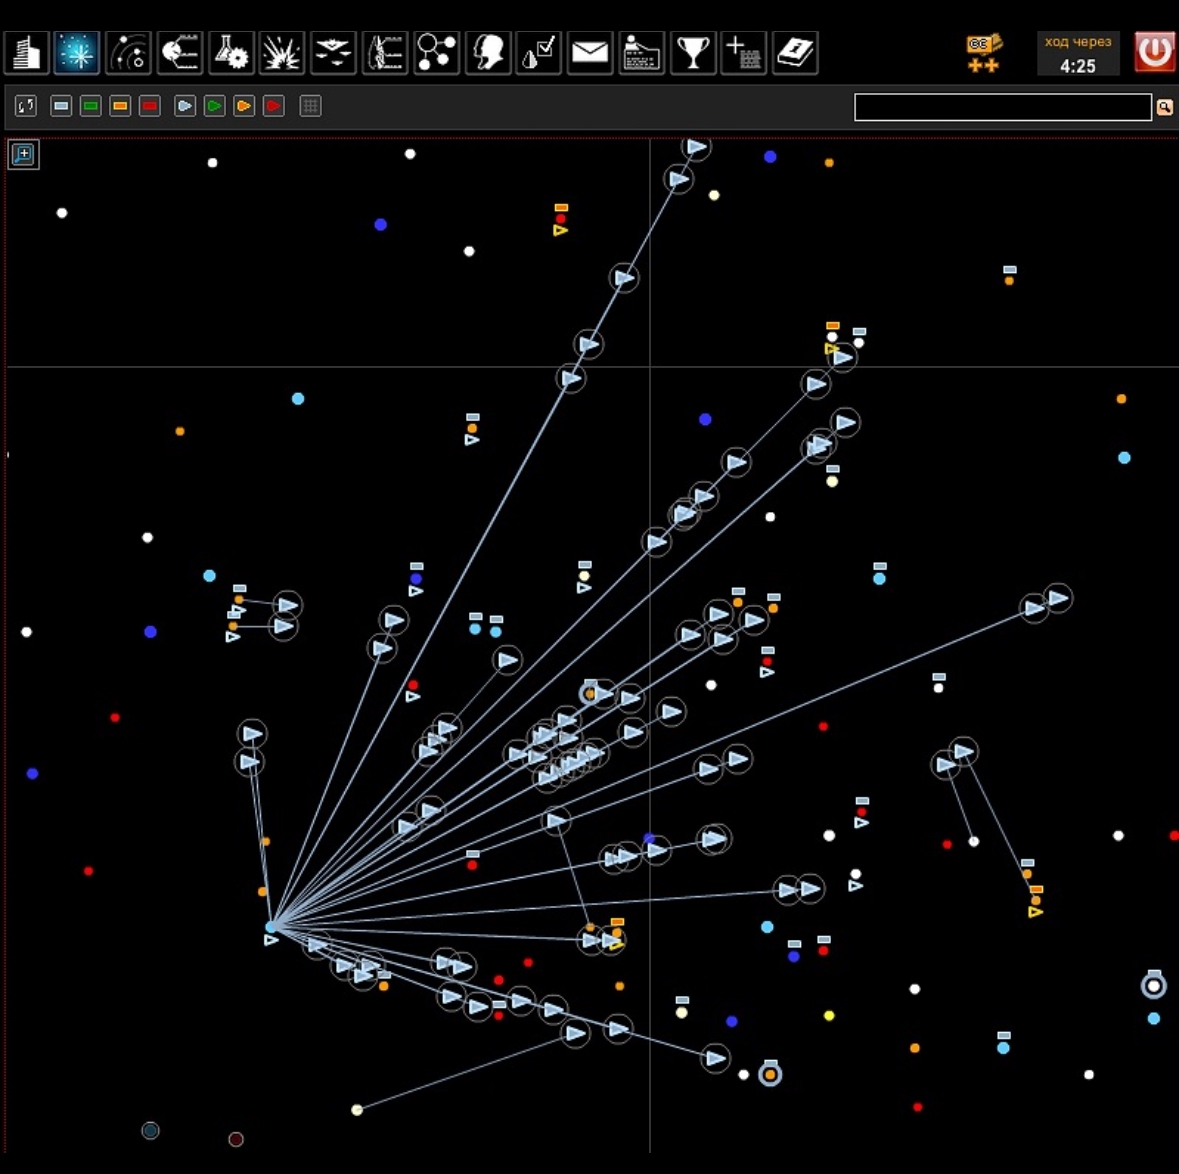This screenshot has width=1179, height=1174.
Task: Toggle the green fleet arrow filter
Action: (x=214, y=106)
